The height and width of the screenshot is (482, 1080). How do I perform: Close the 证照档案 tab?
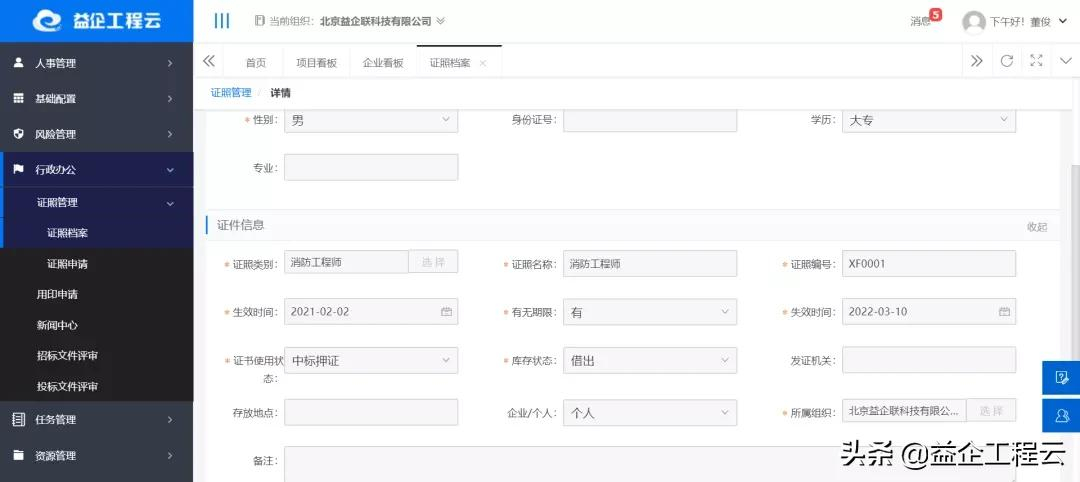point(483,63)
